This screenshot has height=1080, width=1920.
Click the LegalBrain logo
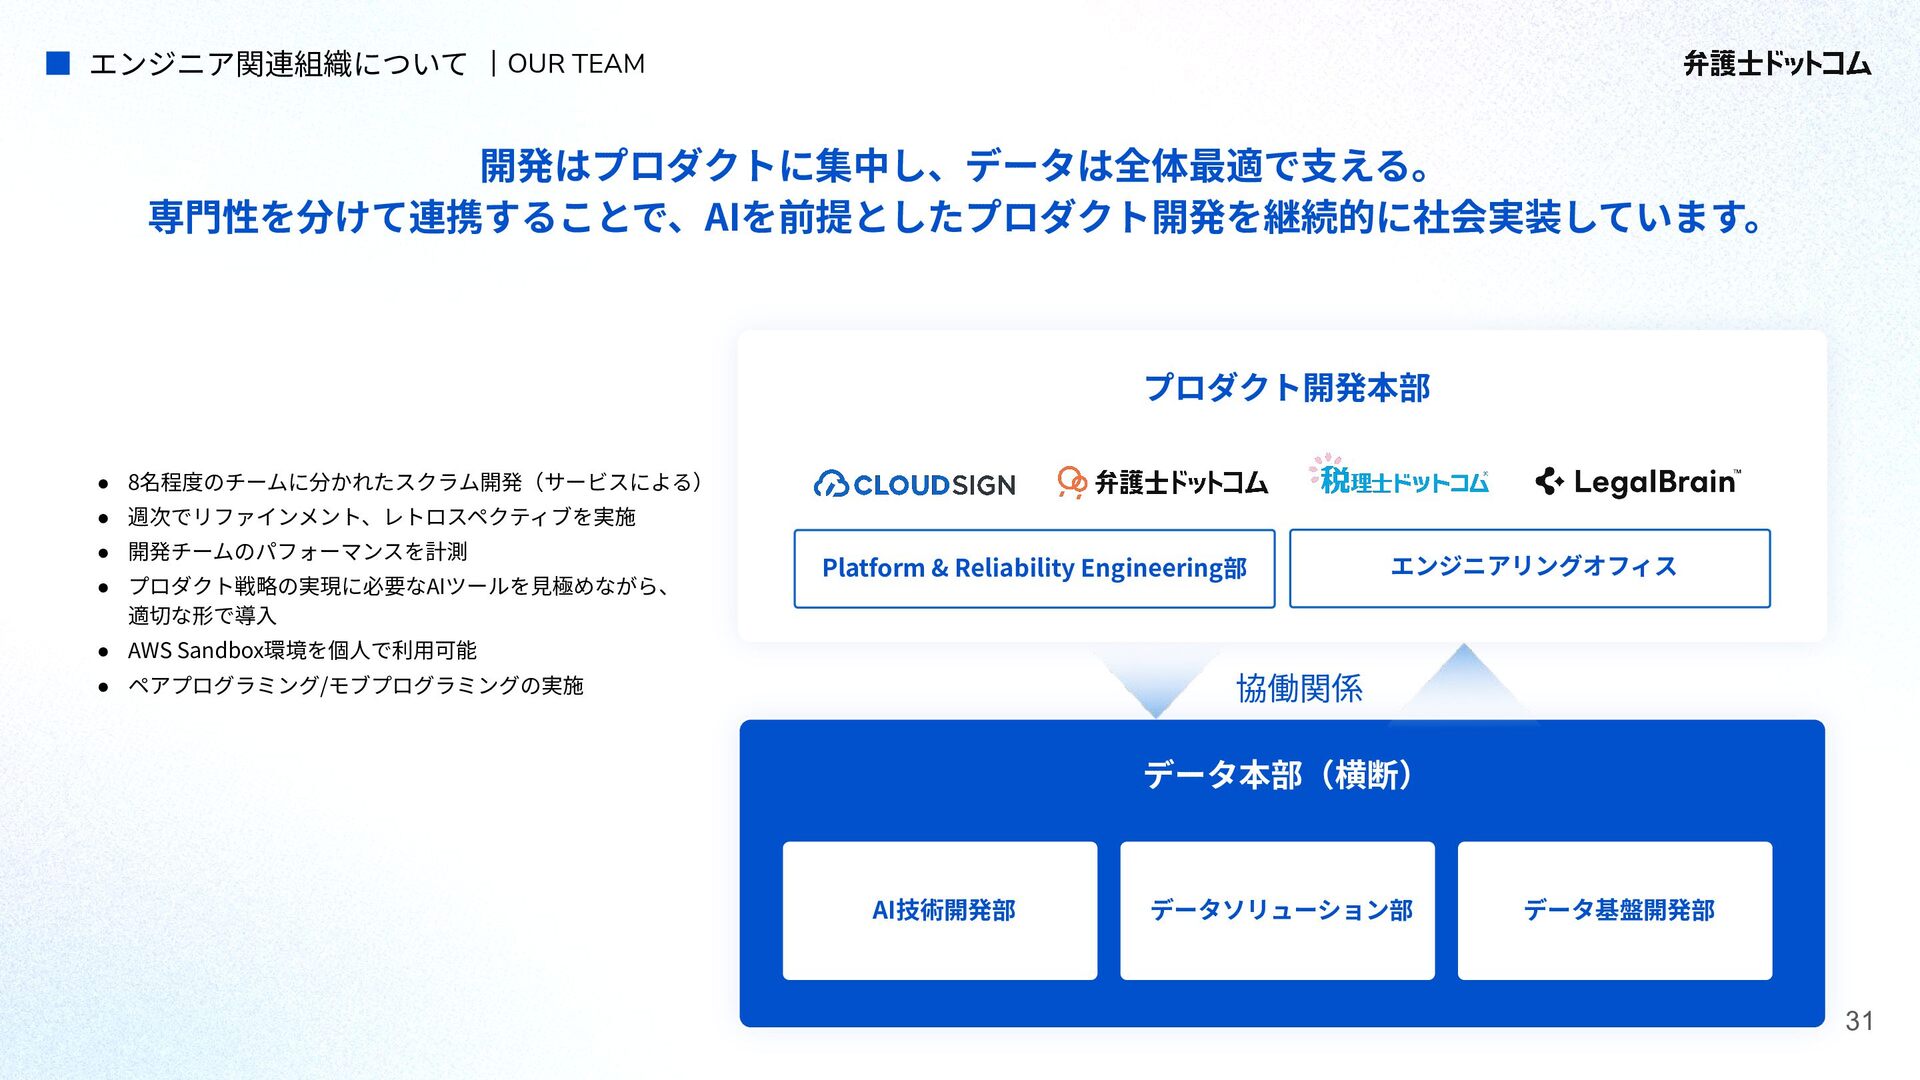1638,482
